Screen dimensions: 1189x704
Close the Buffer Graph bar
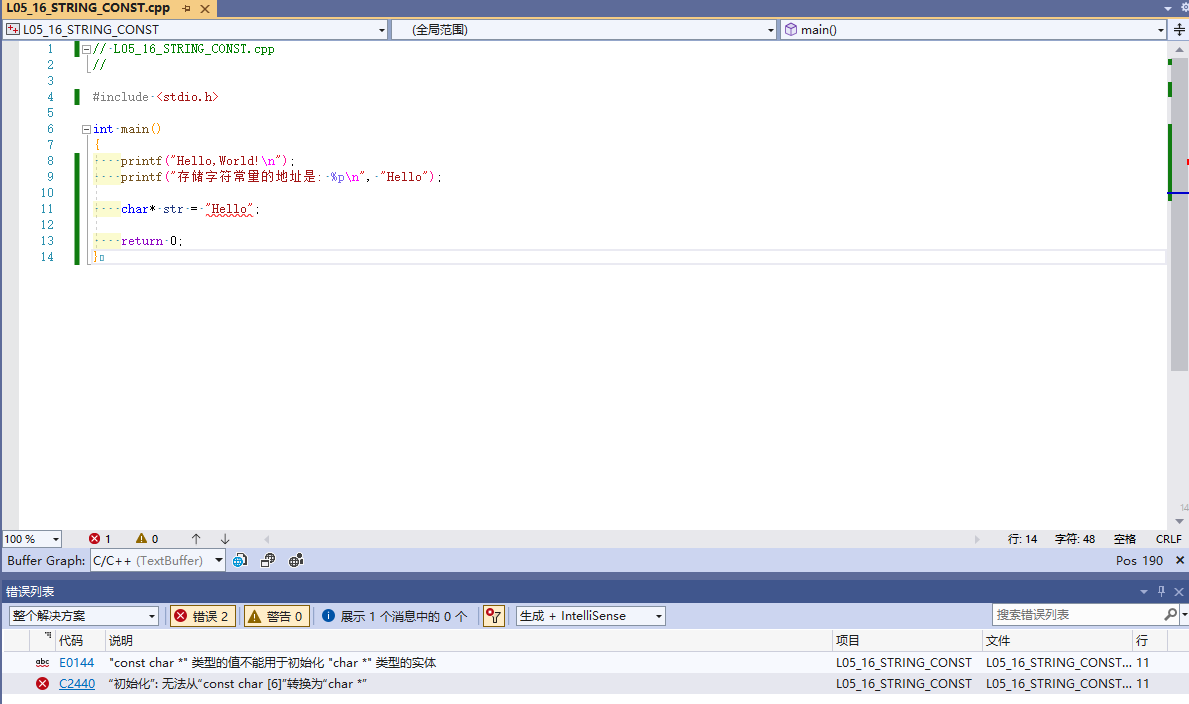(x=1180, y=561)
